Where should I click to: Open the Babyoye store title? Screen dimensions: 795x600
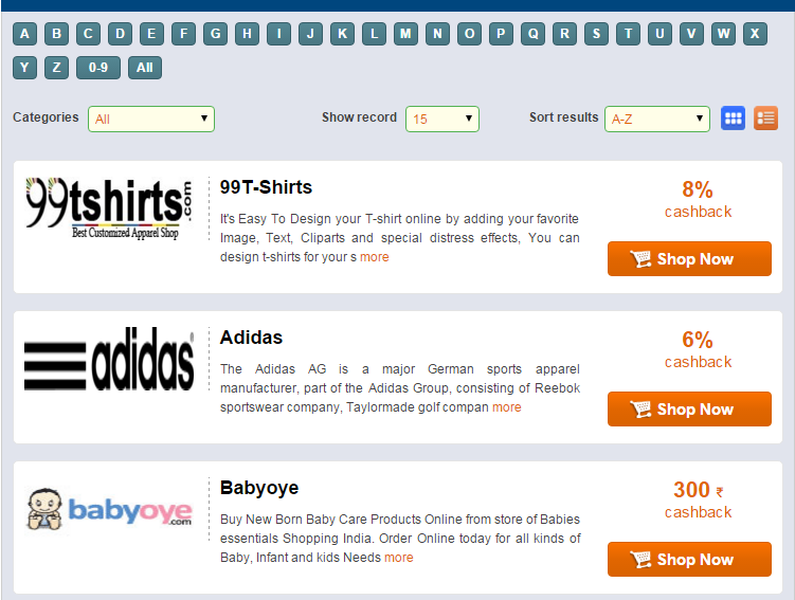coord(259,487)
